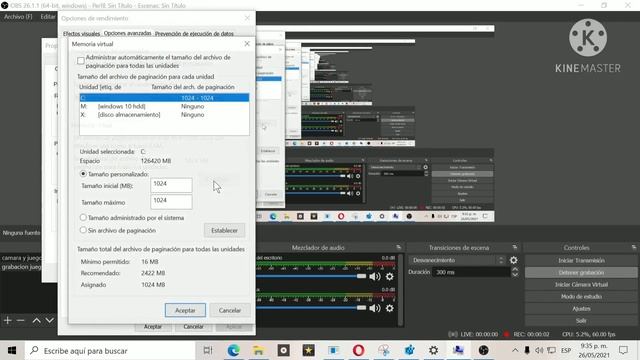Open the Archivo menu in OBS
This screenshot has height=360, width=640.
coord(18,17)
